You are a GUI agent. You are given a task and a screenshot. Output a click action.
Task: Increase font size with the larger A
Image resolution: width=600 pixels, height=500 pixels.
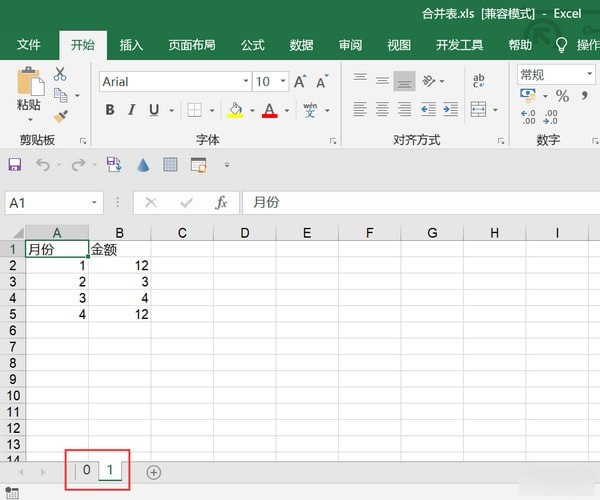pos(299,82)
